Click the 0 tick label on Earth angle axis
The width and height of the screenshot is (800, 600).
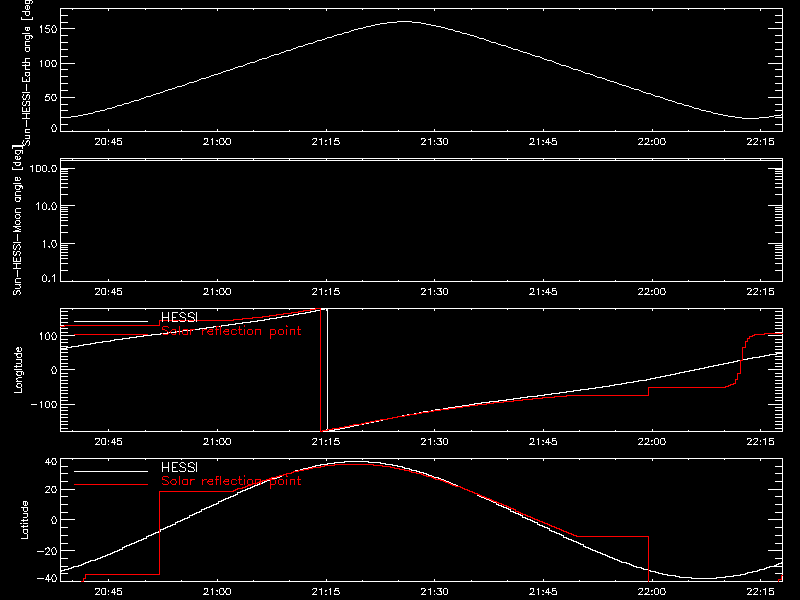[54, 128]
